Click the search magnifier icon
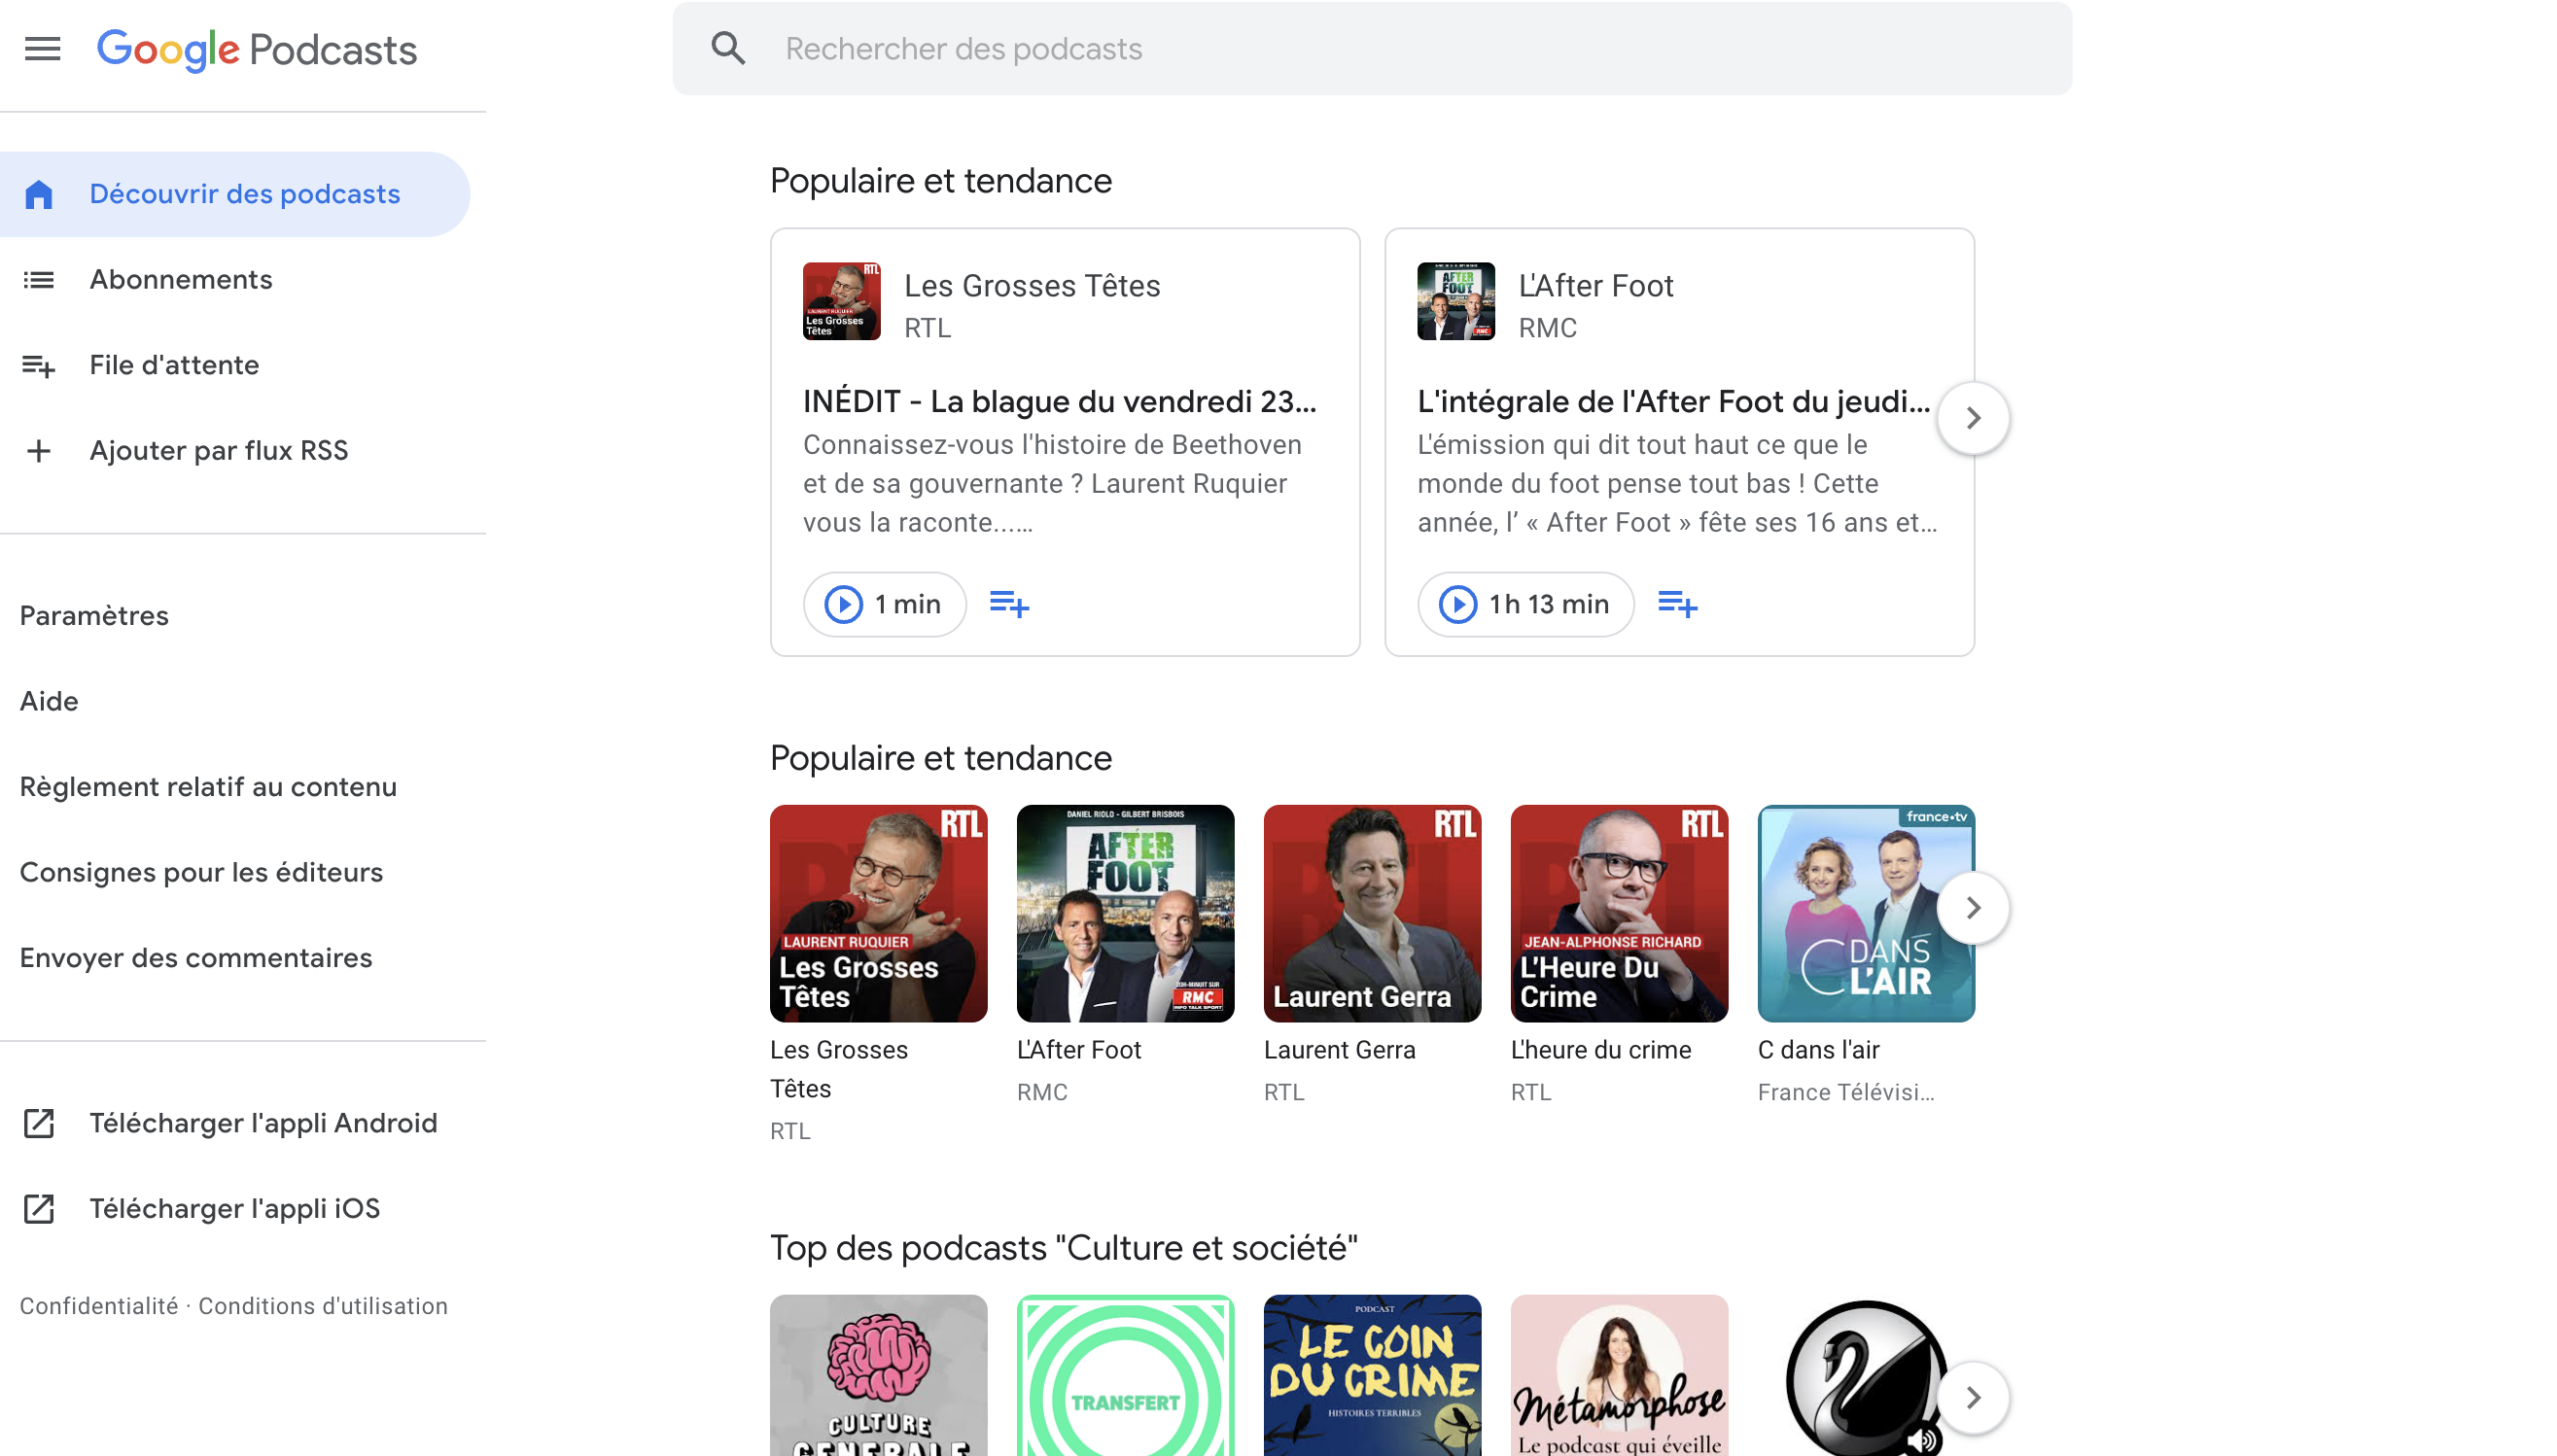 728,48
